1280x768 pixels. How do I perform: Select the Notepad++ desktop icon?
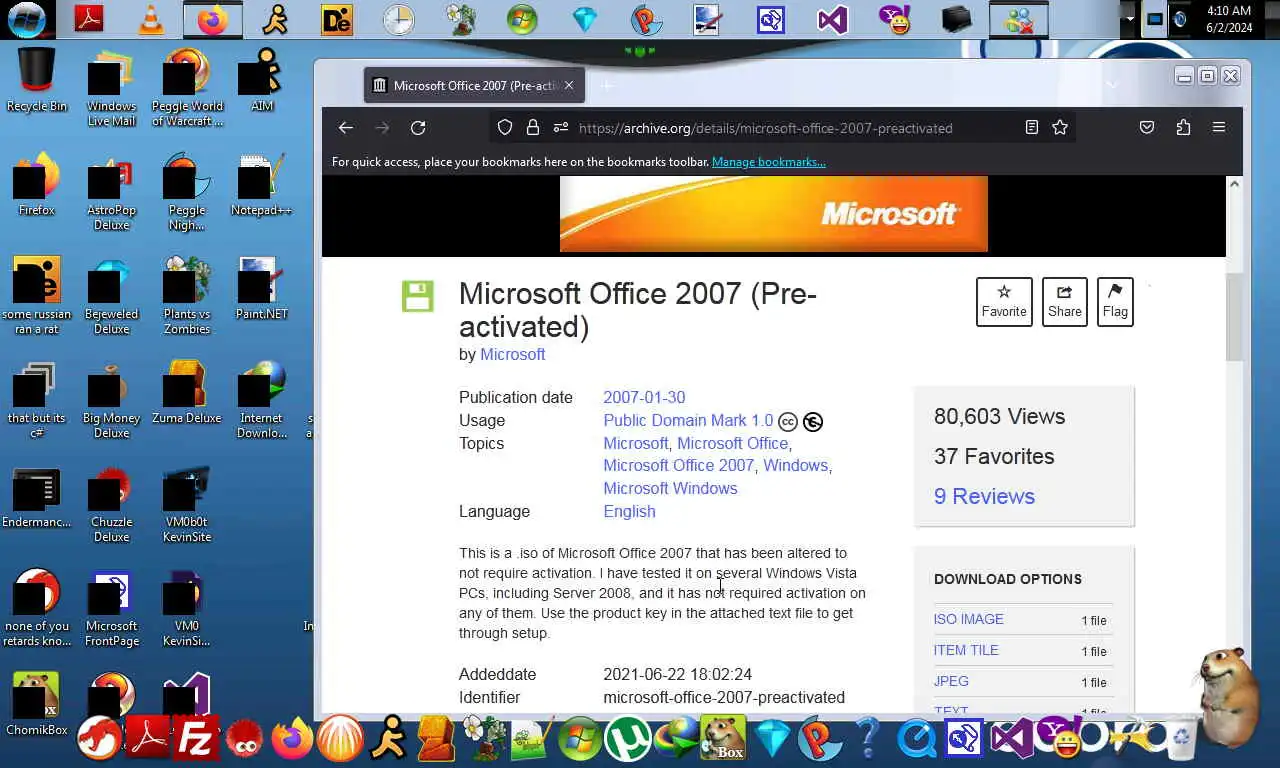[261, 185]
